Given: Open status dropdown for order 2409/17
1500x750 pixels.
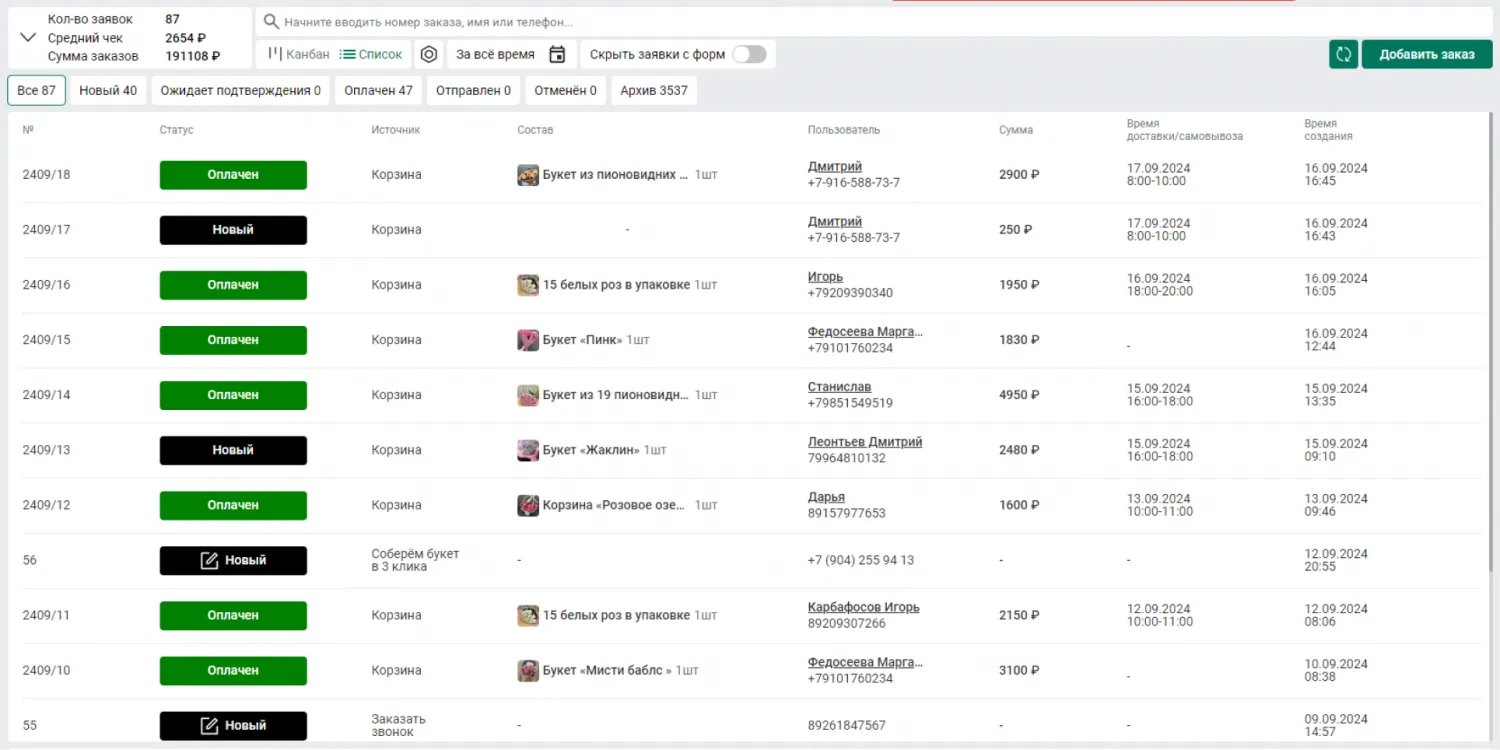Looking at the screenshot, I should (x=233, y=230).
